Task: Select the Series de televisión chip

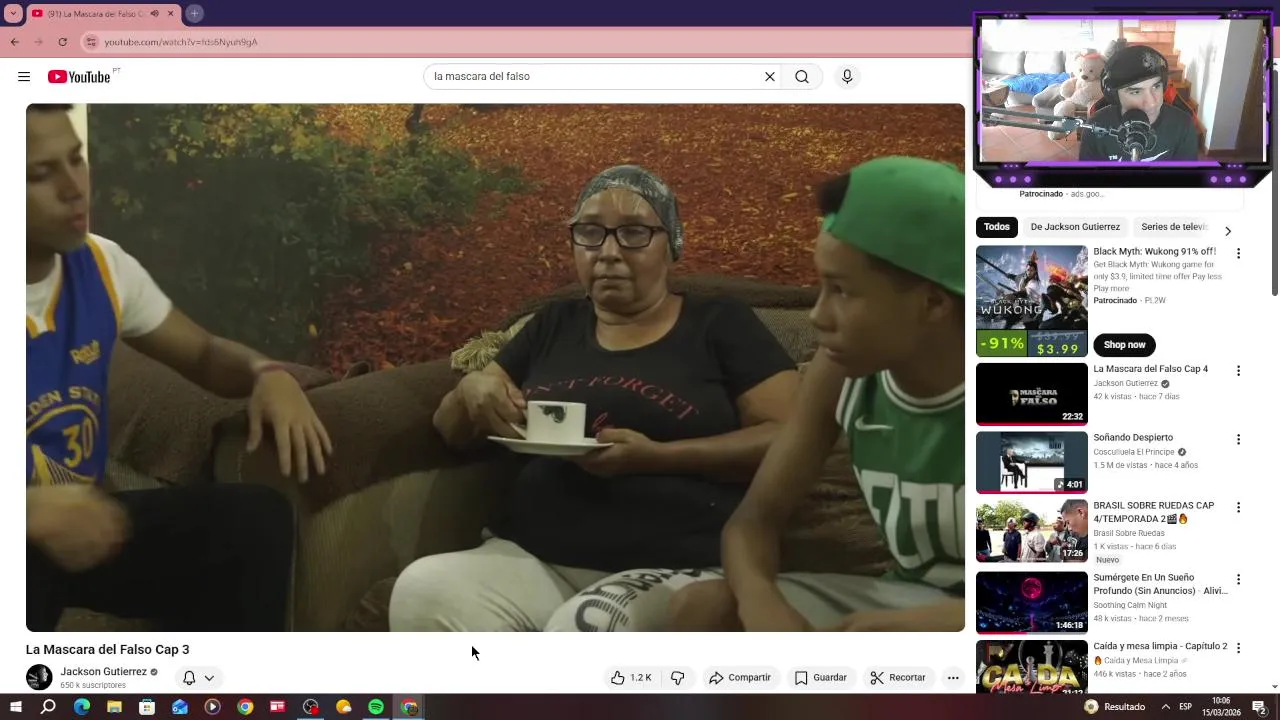Action: tap(1175, 227)
